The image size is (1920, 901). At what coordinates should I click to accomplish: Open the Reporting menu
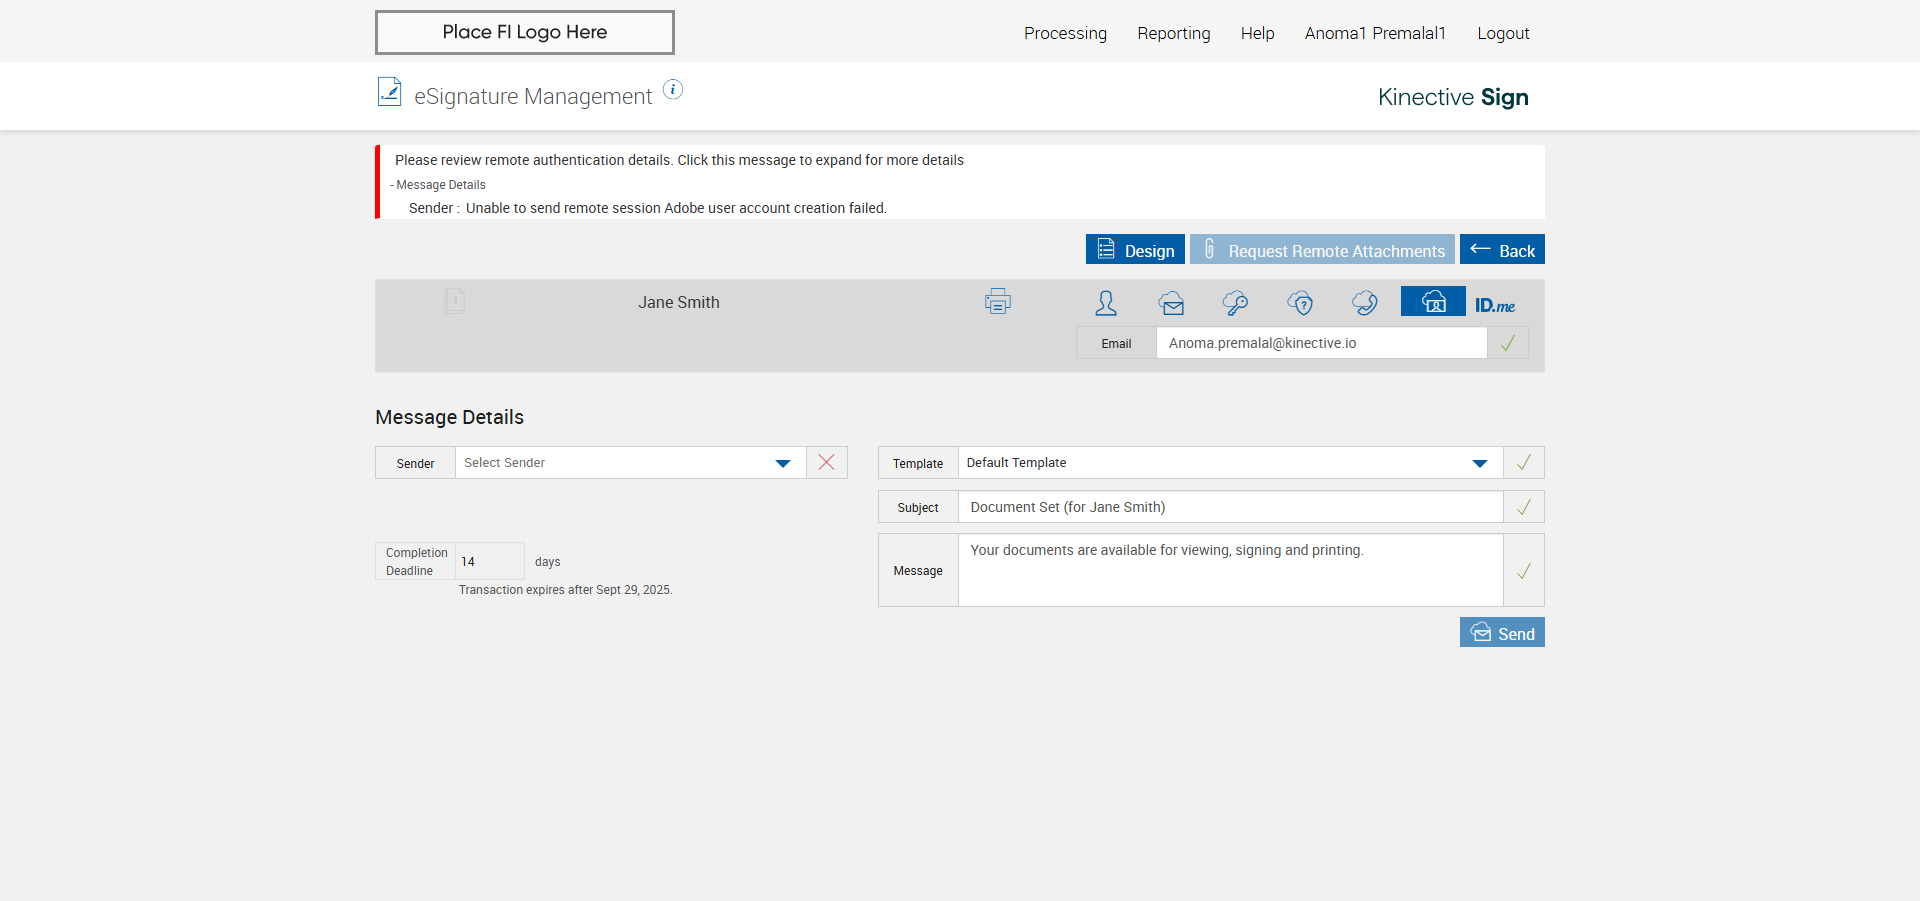tap(1173, 33)
